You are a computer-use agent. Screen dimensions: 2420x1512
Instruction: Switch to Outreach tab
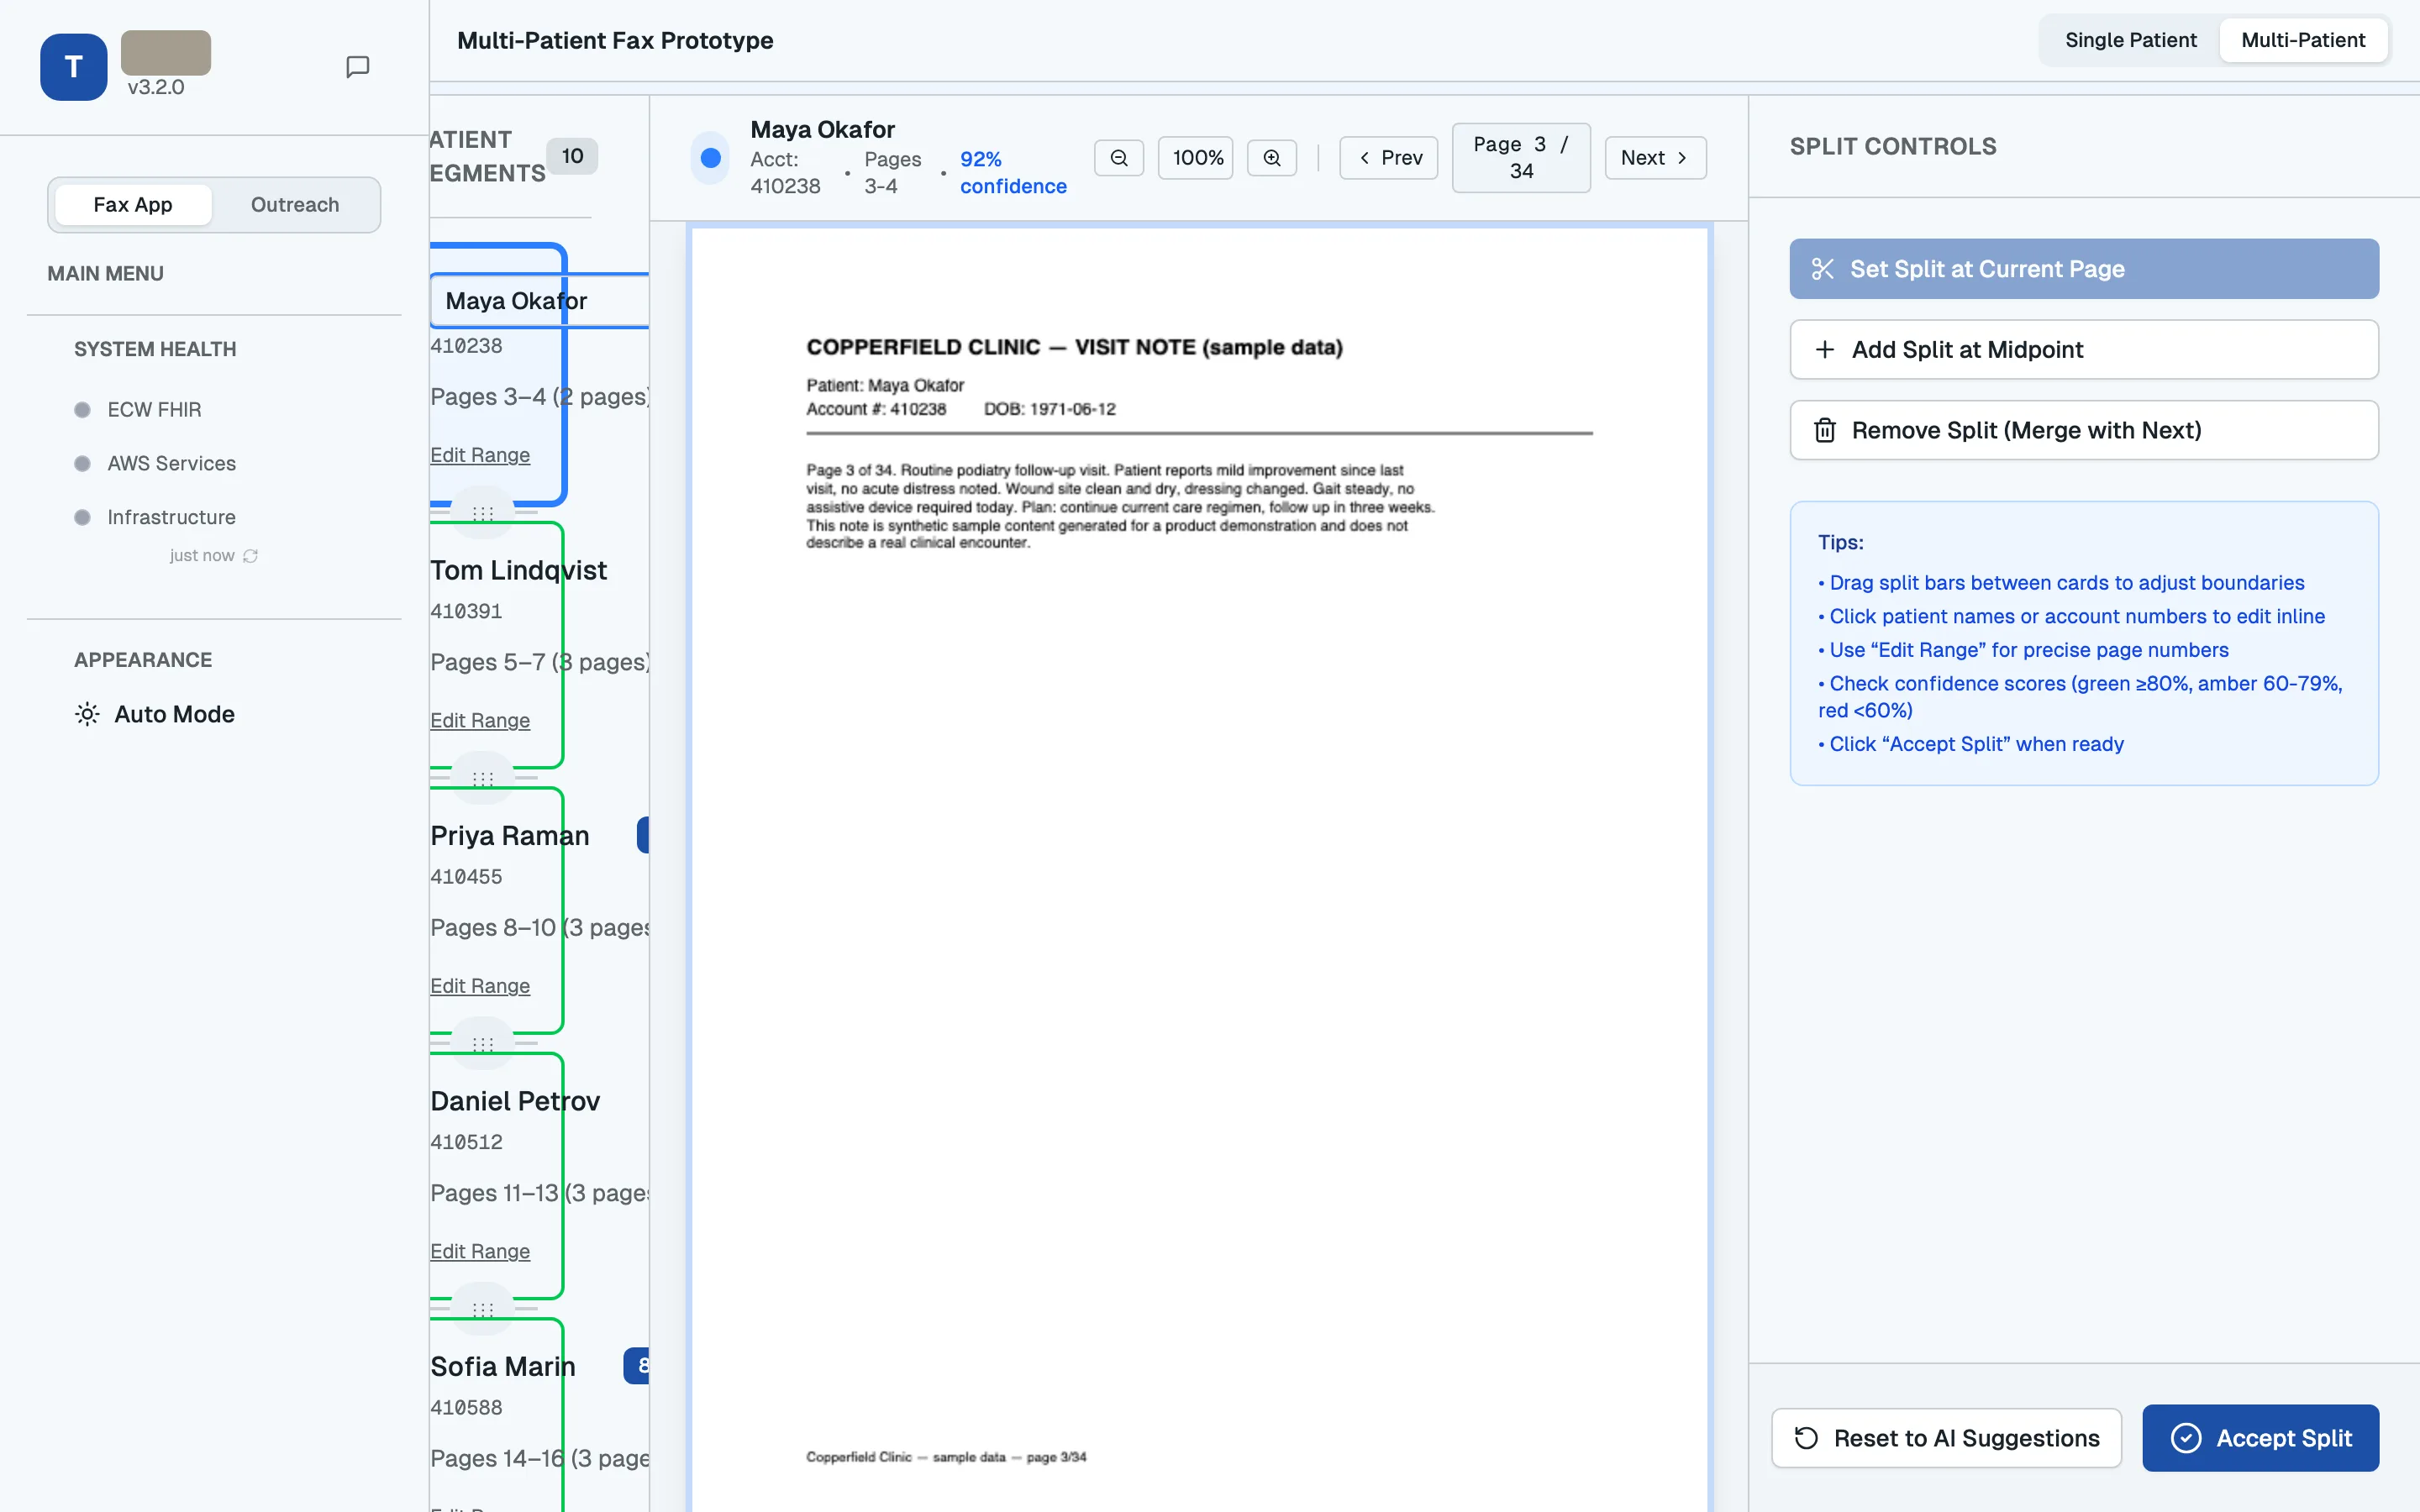point(295,205)
